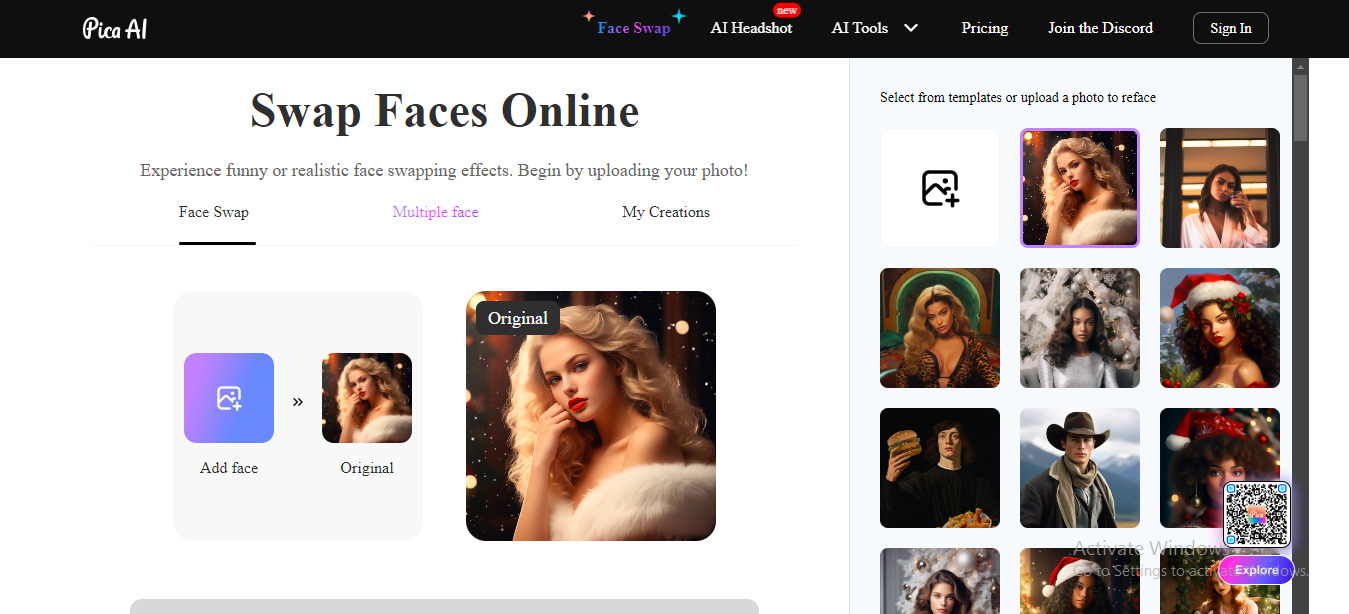Viewport: 1349px width, 614px height.
Task: Open the AI Headshot page
Action: (x=751, y=28)
